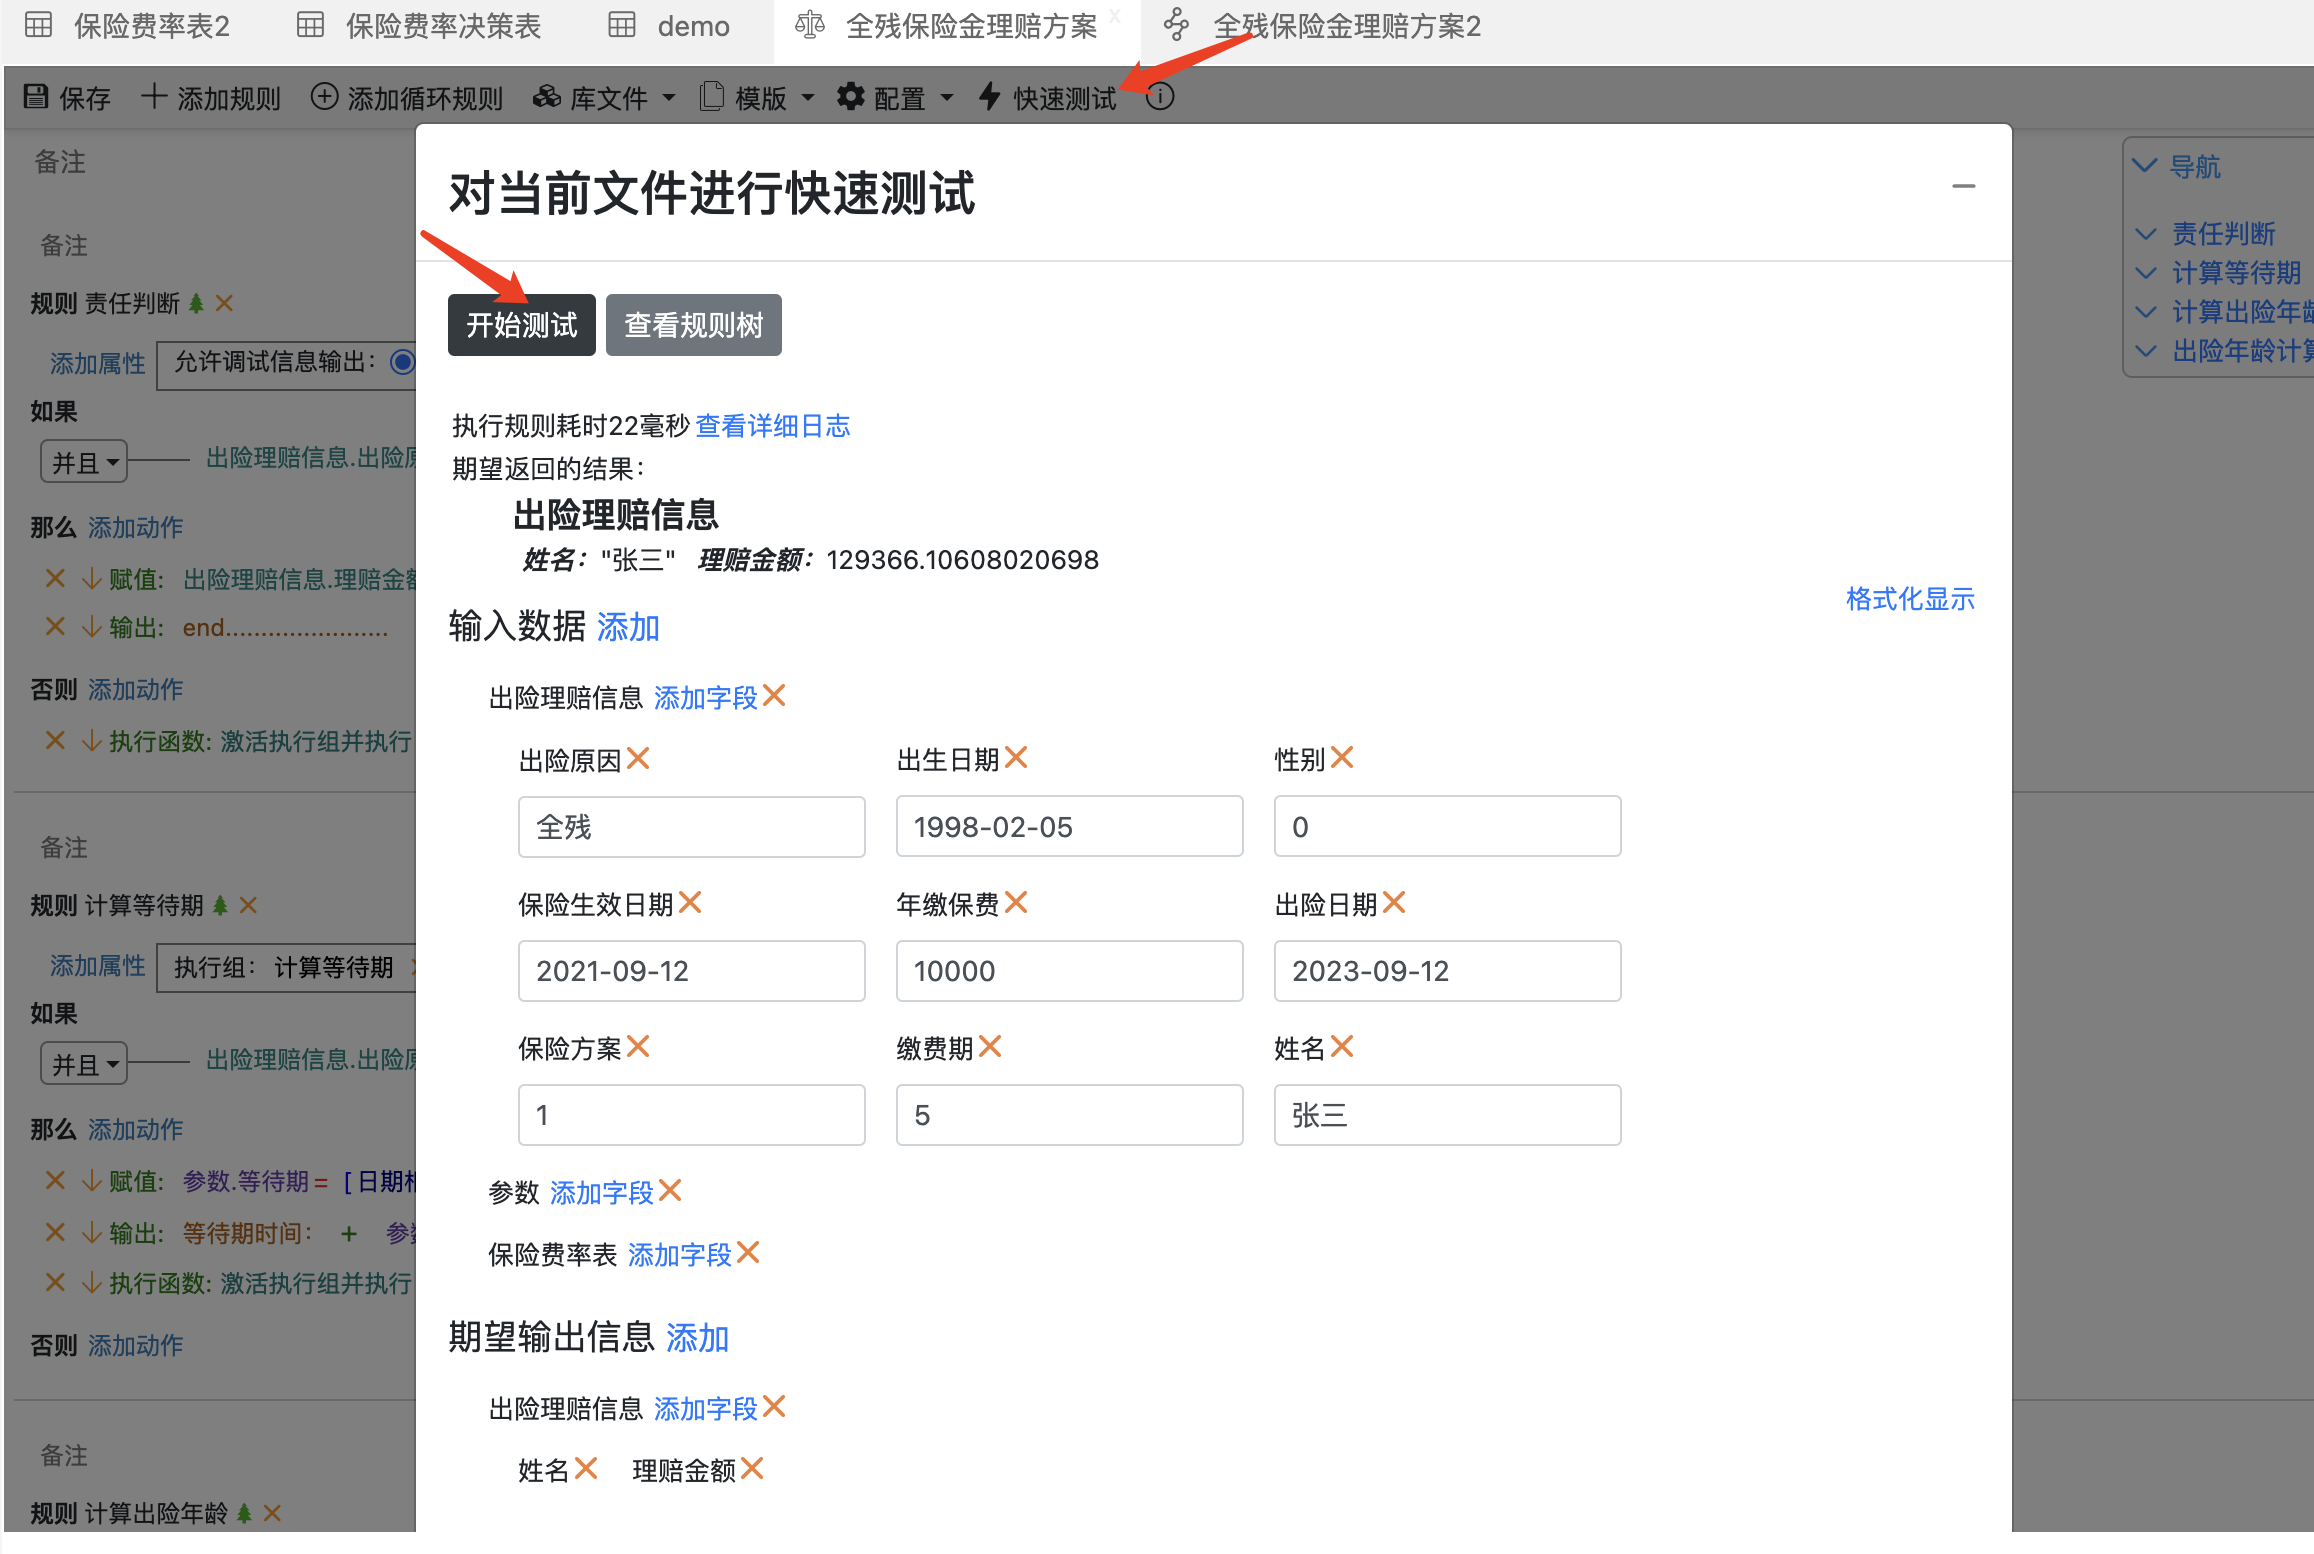The image size is (2314, 1554).
Task: Minimize the quick test dialog
Action: pyautogui.click(x=1963, y=187)
